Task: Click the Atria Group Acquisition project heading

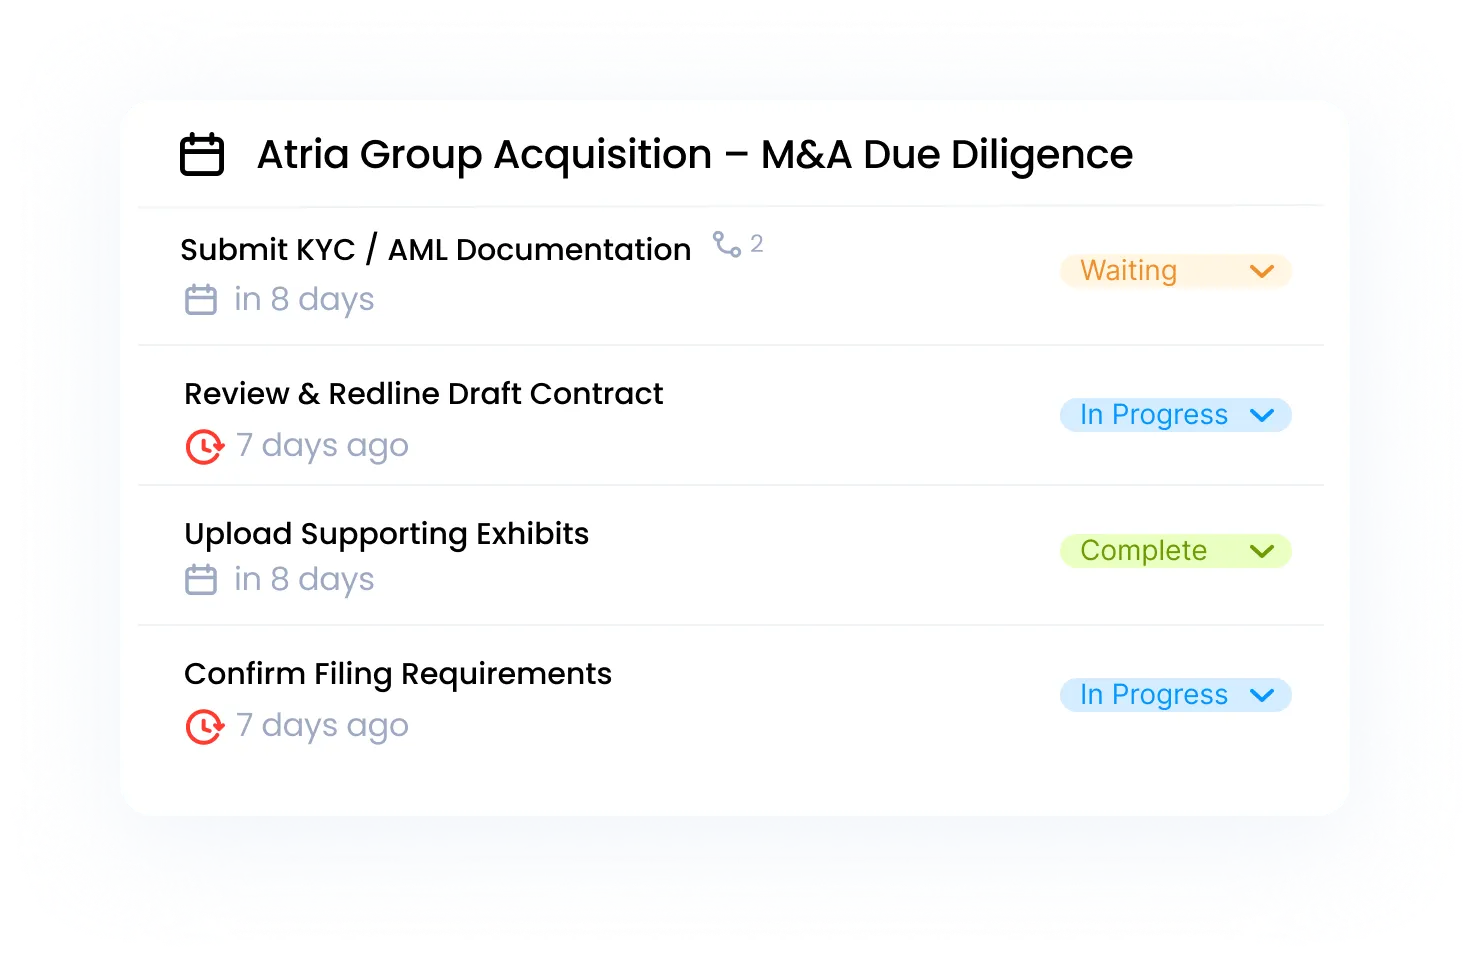Action: [x=694, y=154]
